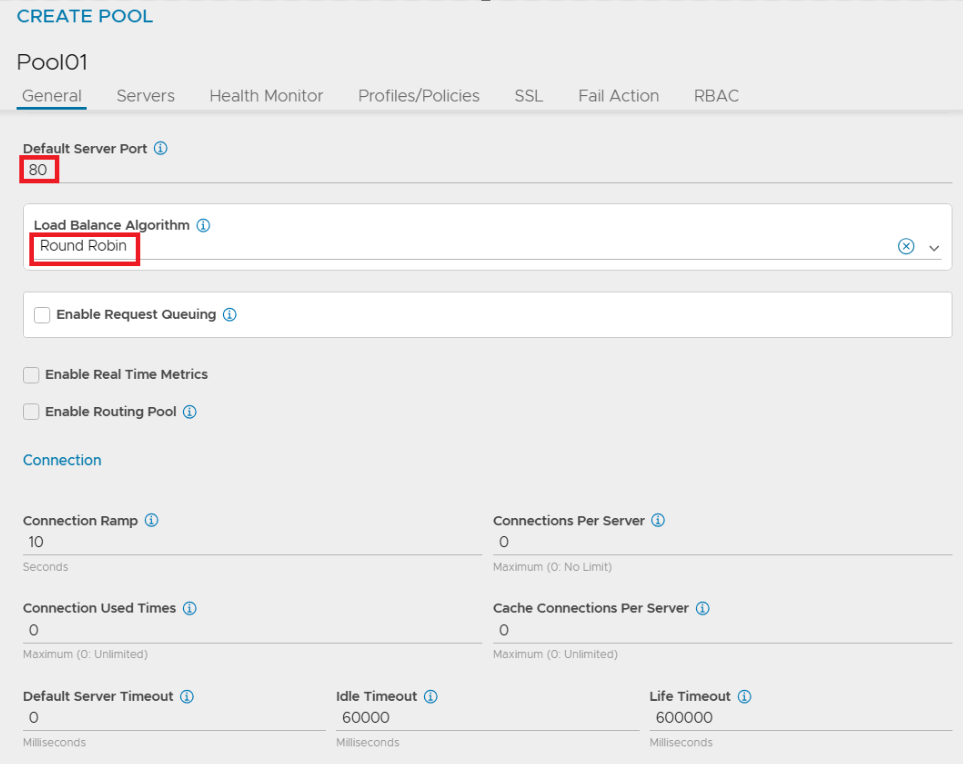
Task: Enable Request Queuing checkbox
Action: tap(42, 315)
